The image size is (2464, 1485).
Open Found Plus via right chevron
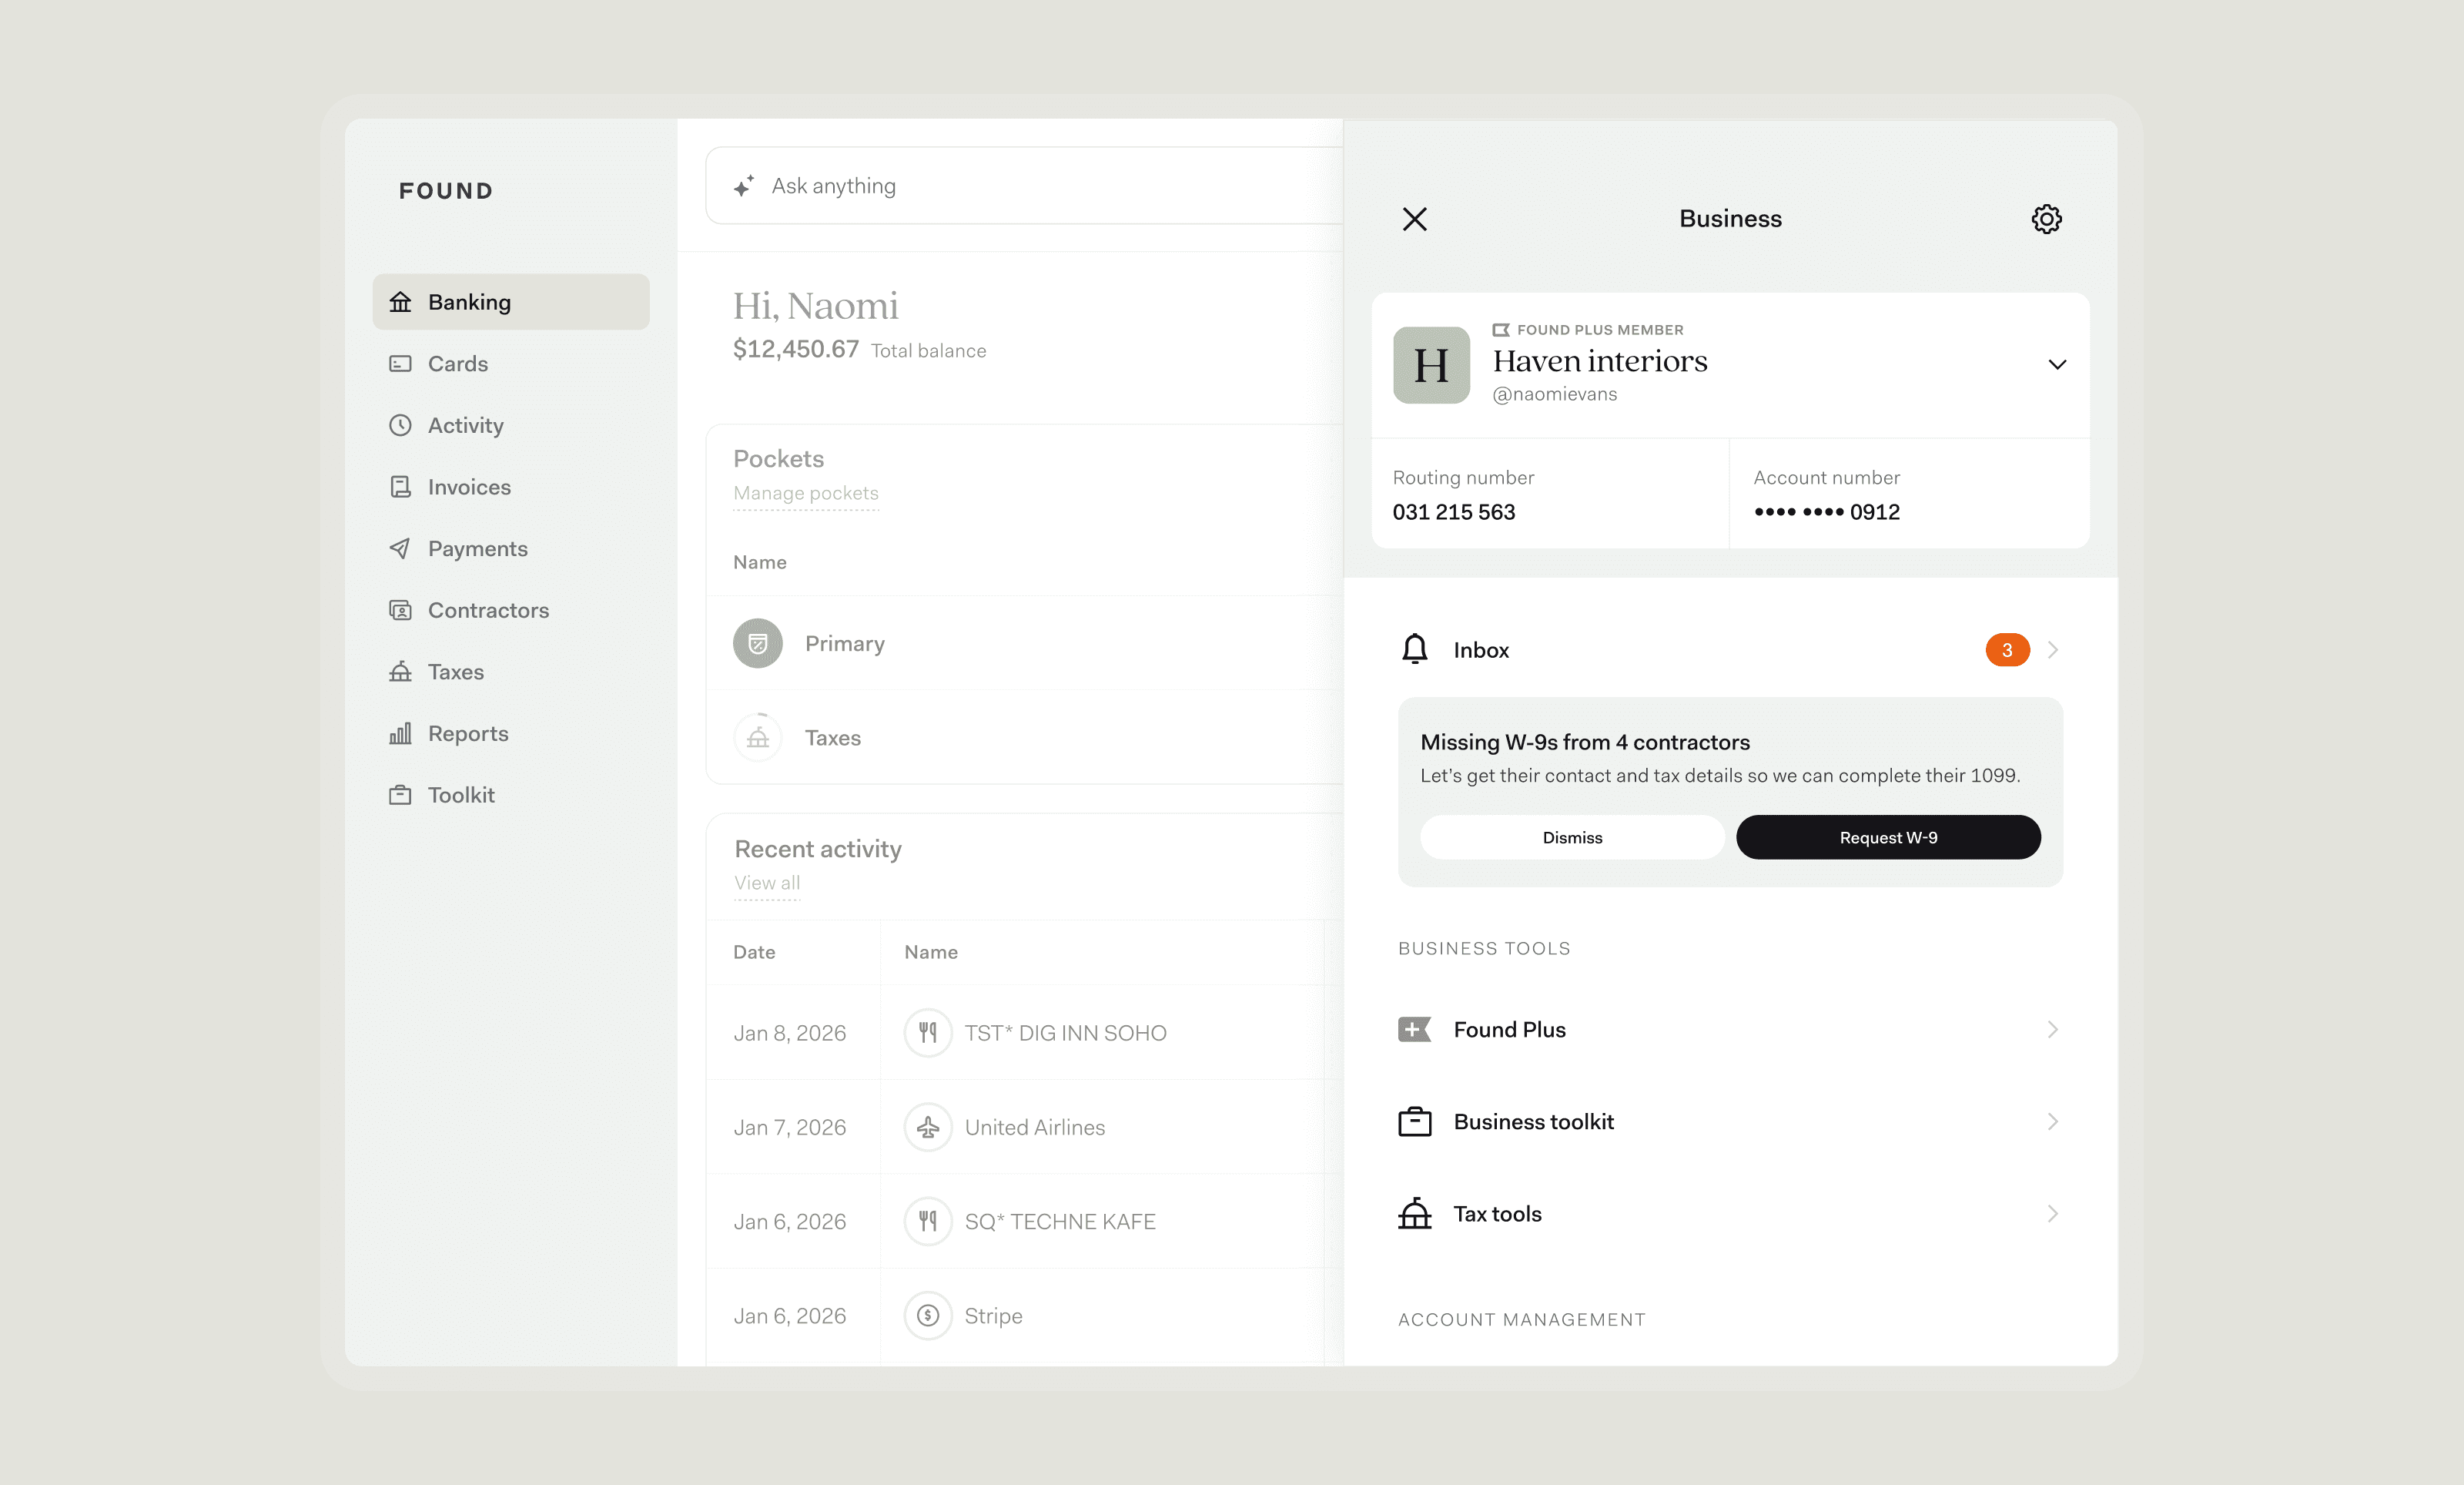tap(2052, 1029)
